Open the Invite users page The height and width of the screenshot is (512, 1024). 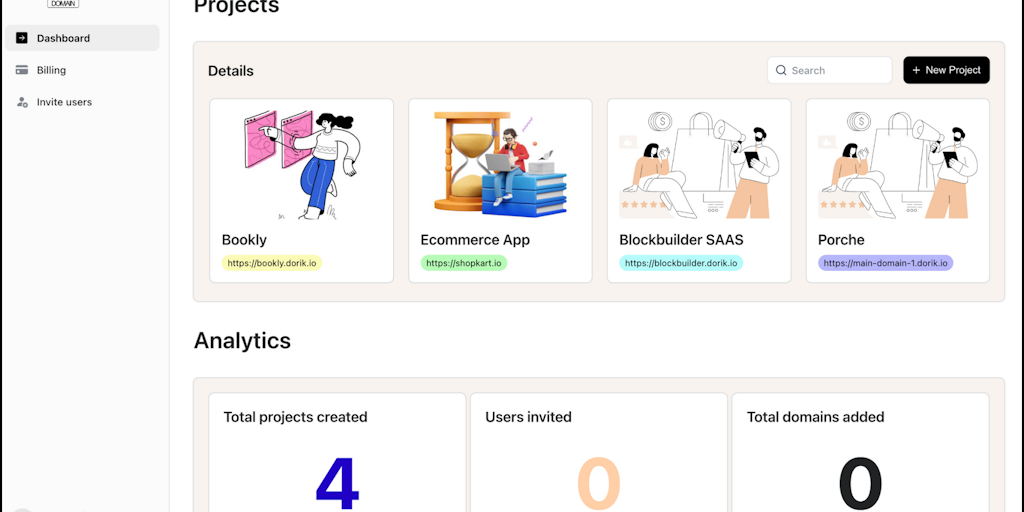[64, 102]
